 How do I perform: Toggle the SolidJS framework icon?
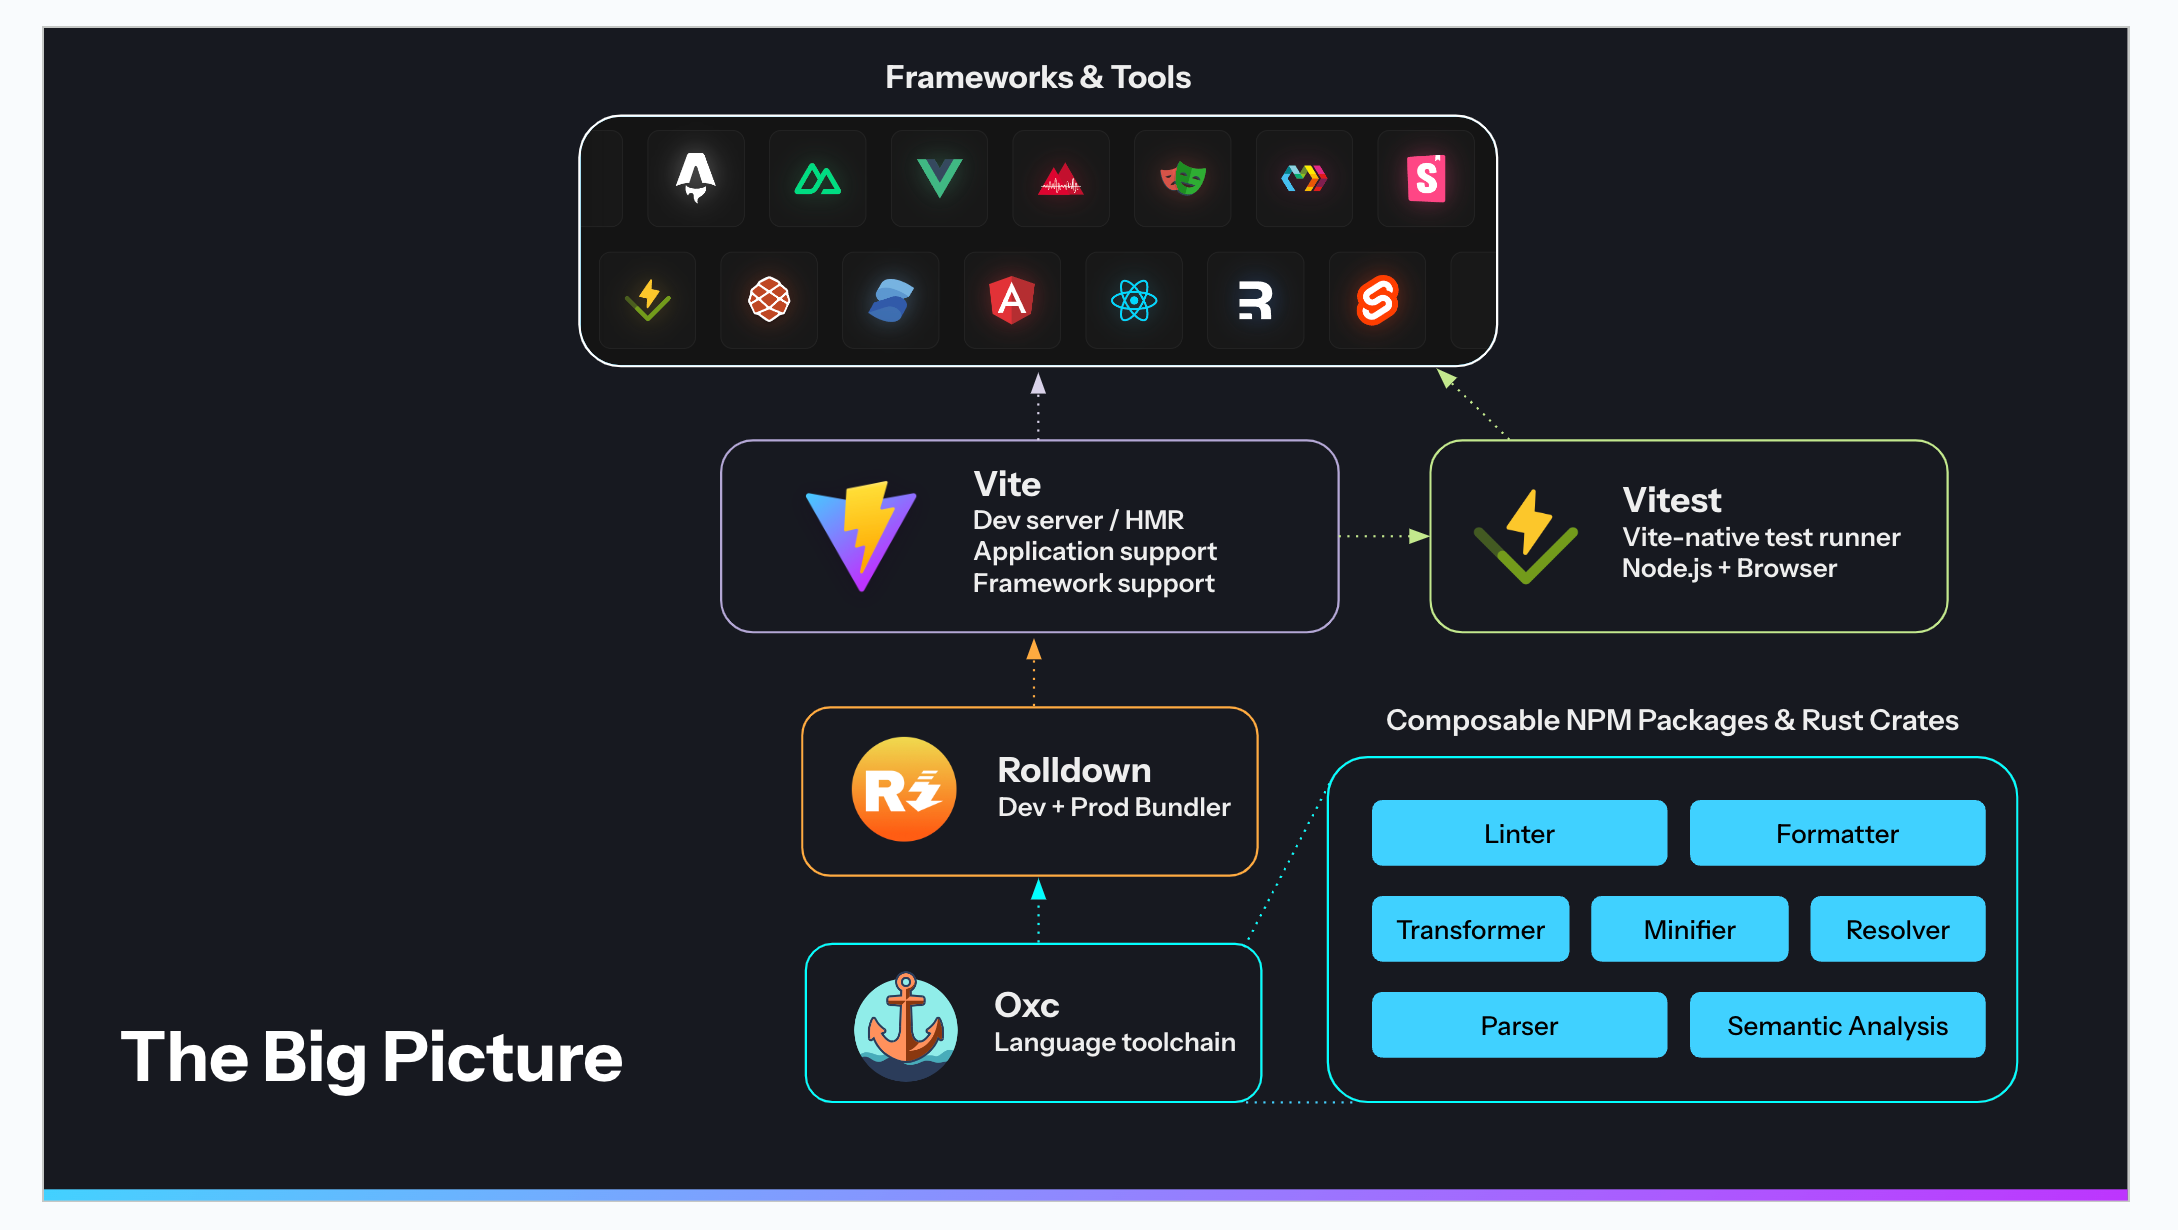click(x=892, y=299)
